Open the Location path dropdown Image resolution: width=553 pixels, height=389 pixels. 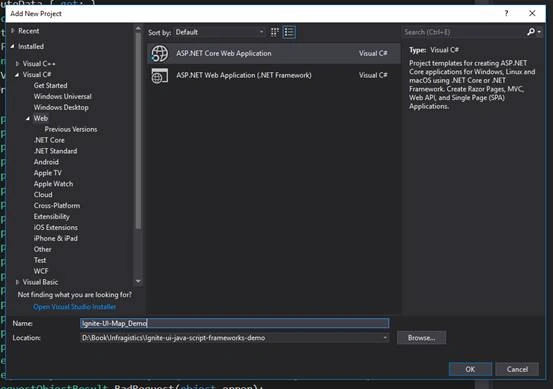pos(385,338)
